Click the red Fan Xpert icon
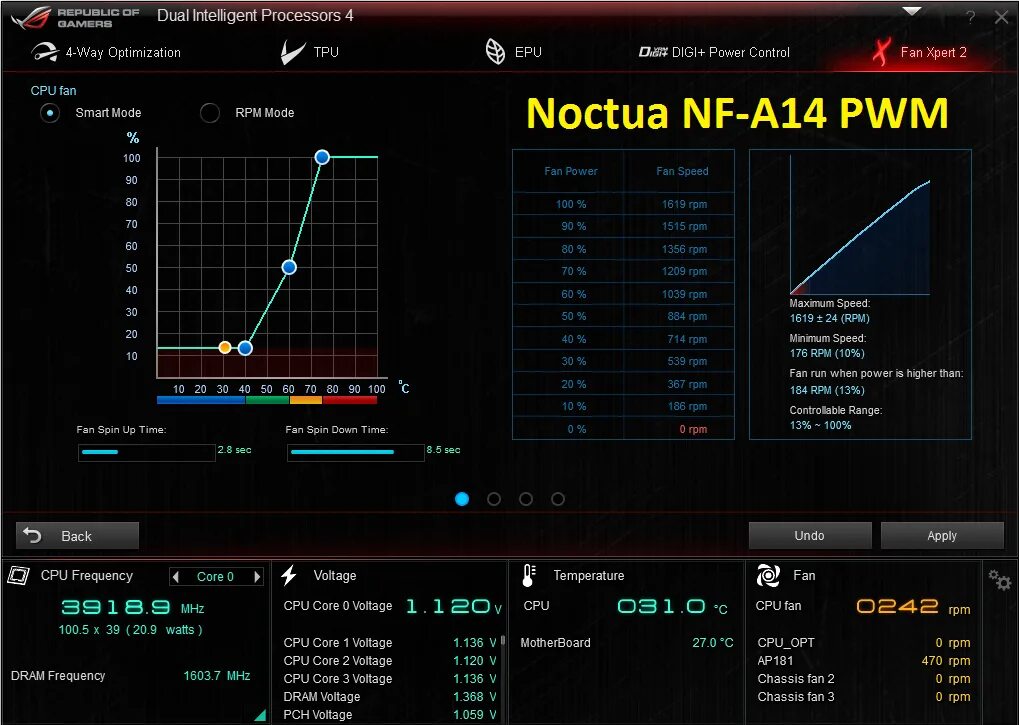 881,52
